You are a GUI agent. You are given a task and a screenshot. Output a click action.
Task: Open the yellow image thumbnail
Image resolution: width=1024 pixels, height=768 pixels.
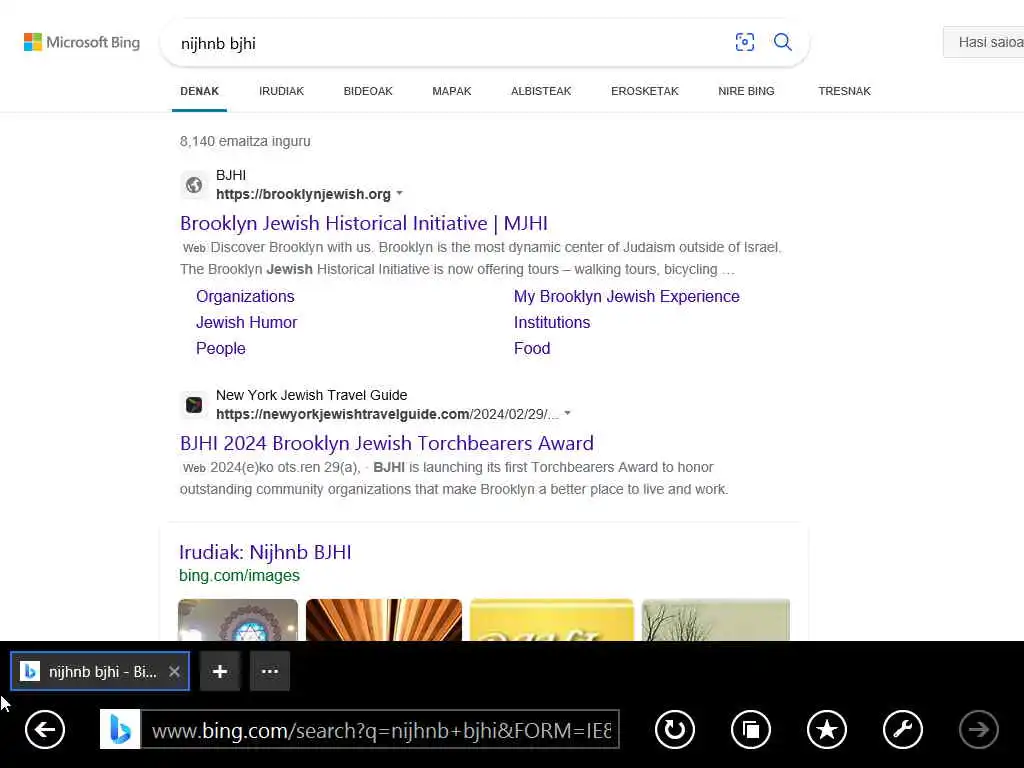pos(552,620)
